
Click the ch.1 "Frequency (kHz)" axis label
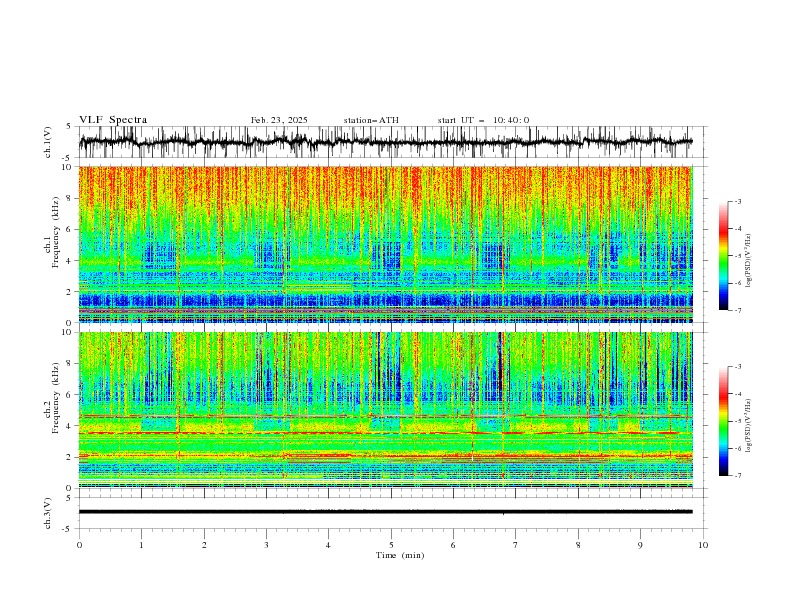click(56, 232)
